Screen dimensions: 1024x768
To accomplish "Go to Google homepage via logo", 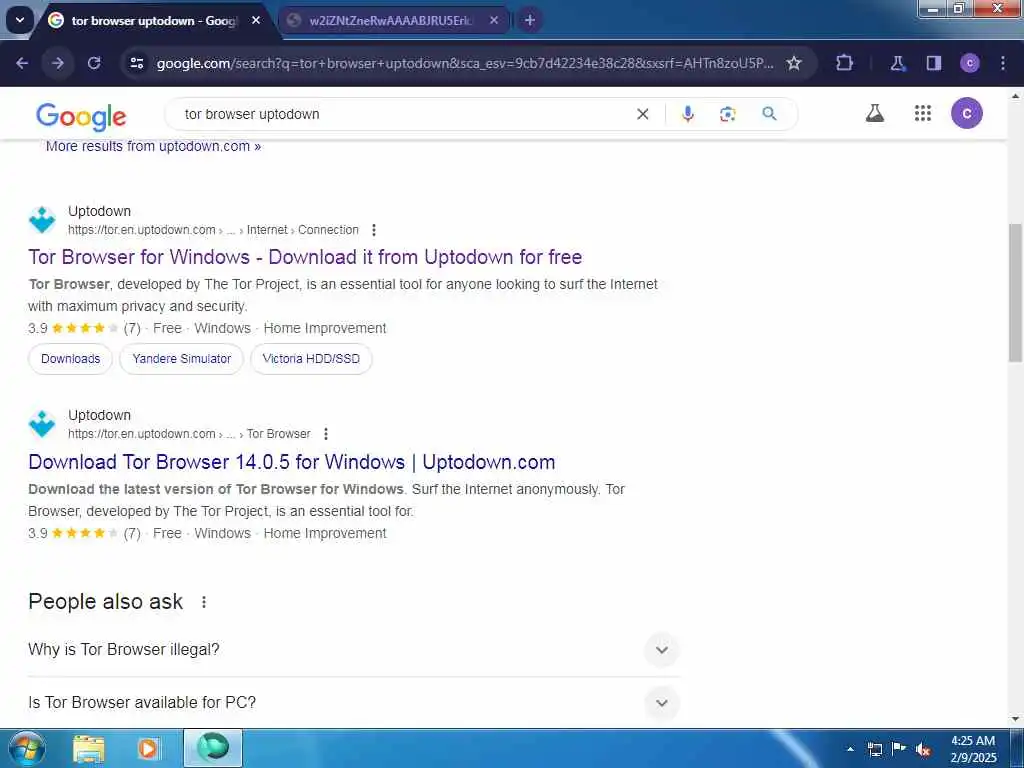I will coord(81,116).
